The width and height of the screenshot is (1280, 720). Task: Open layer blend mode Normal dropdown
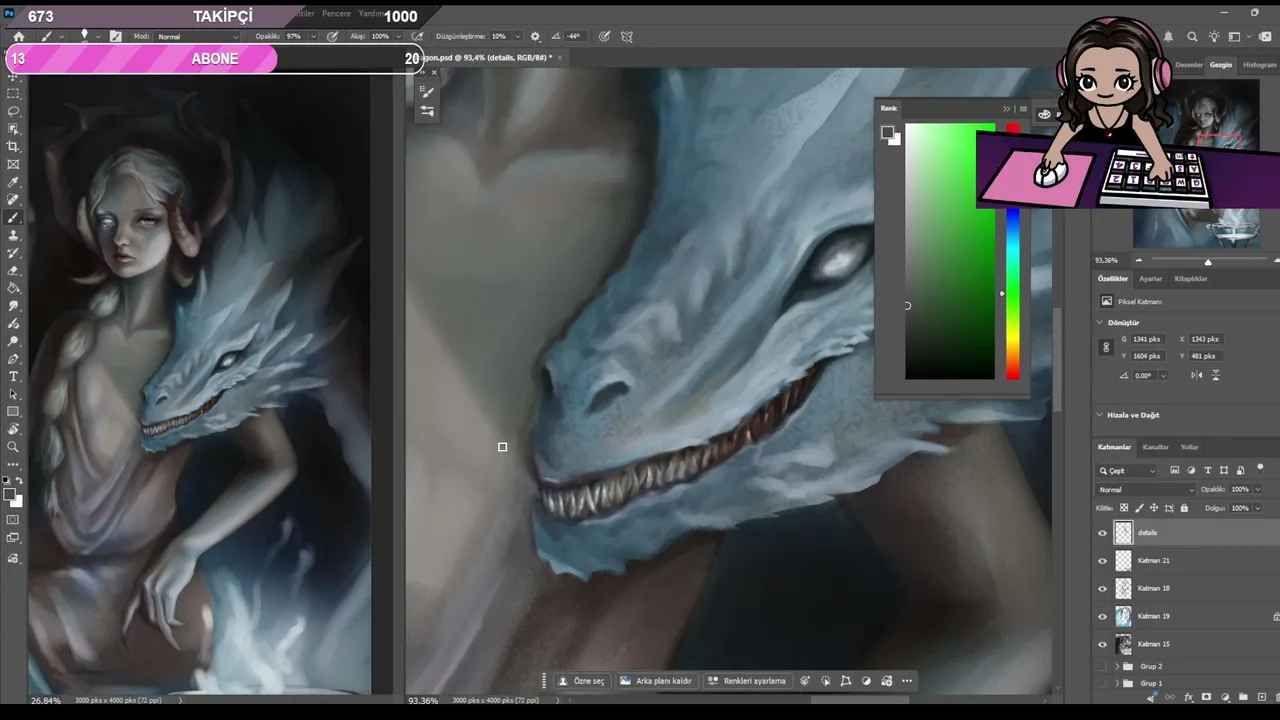tap(1146, 490)
